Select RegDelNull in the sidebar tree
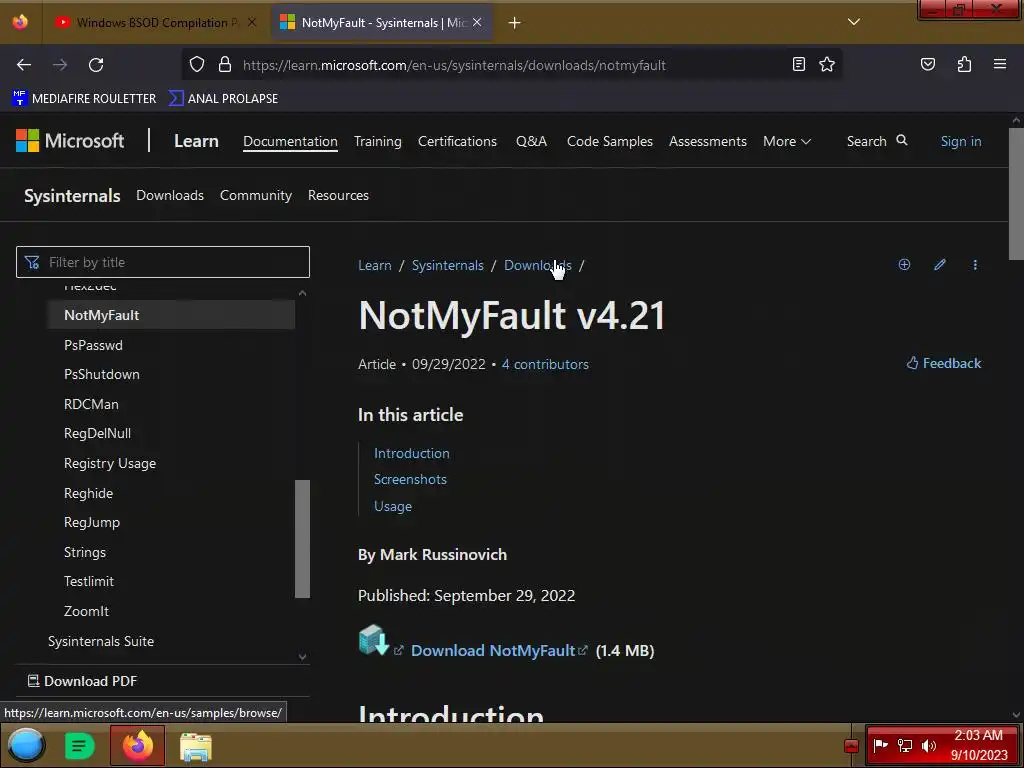 [97, 433]
